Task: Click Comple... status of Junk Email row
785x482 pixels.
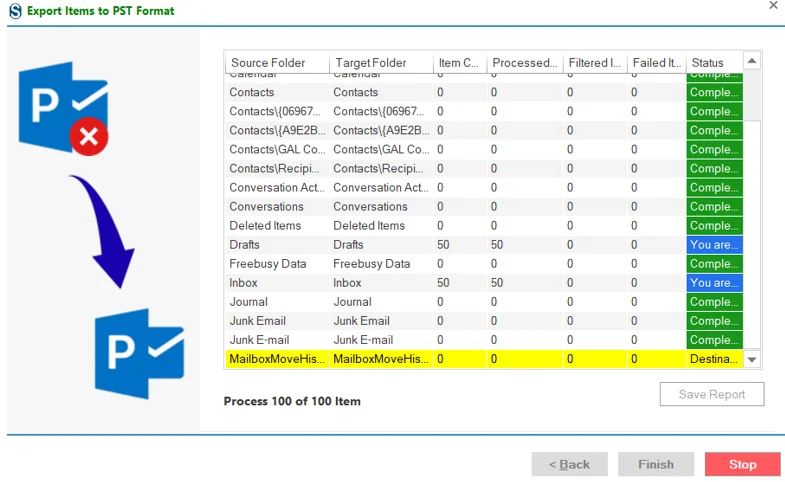Action: 714,320
